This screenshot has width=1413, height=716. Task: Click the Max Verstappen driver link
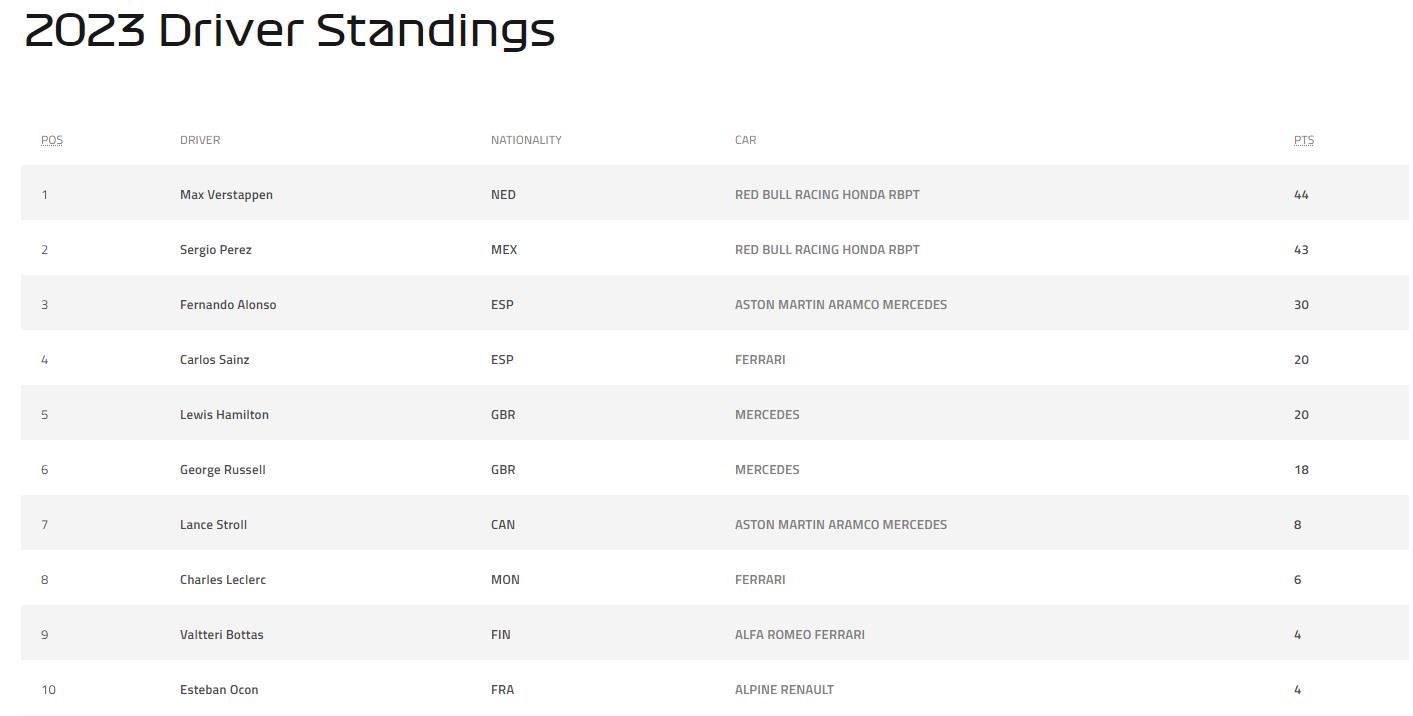[x=226, y=195]
